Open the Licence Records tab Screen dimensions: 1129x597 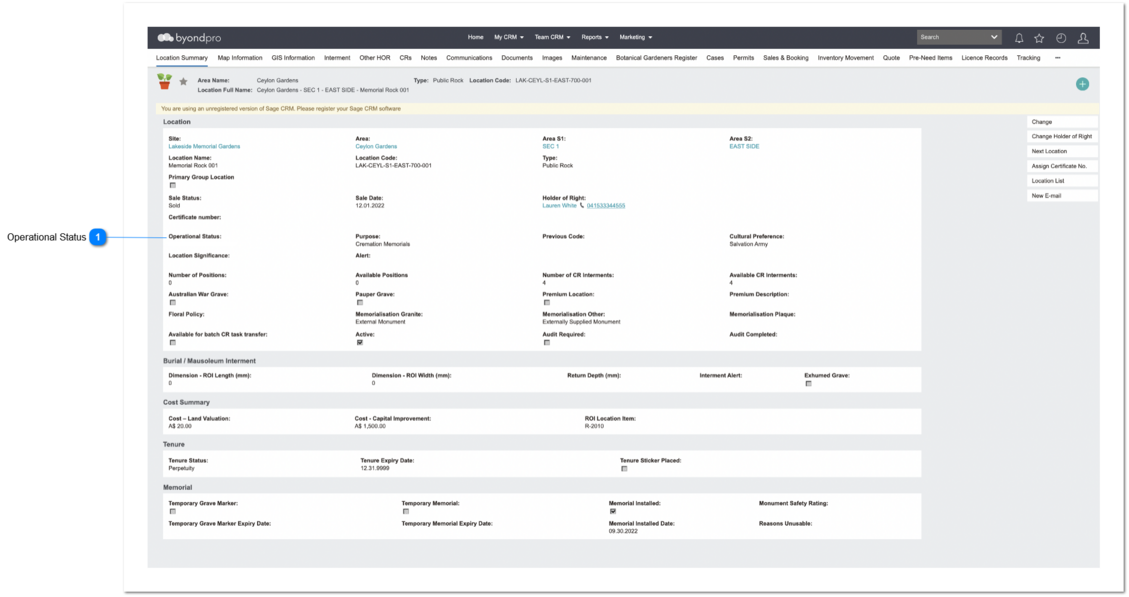[984, 58]
